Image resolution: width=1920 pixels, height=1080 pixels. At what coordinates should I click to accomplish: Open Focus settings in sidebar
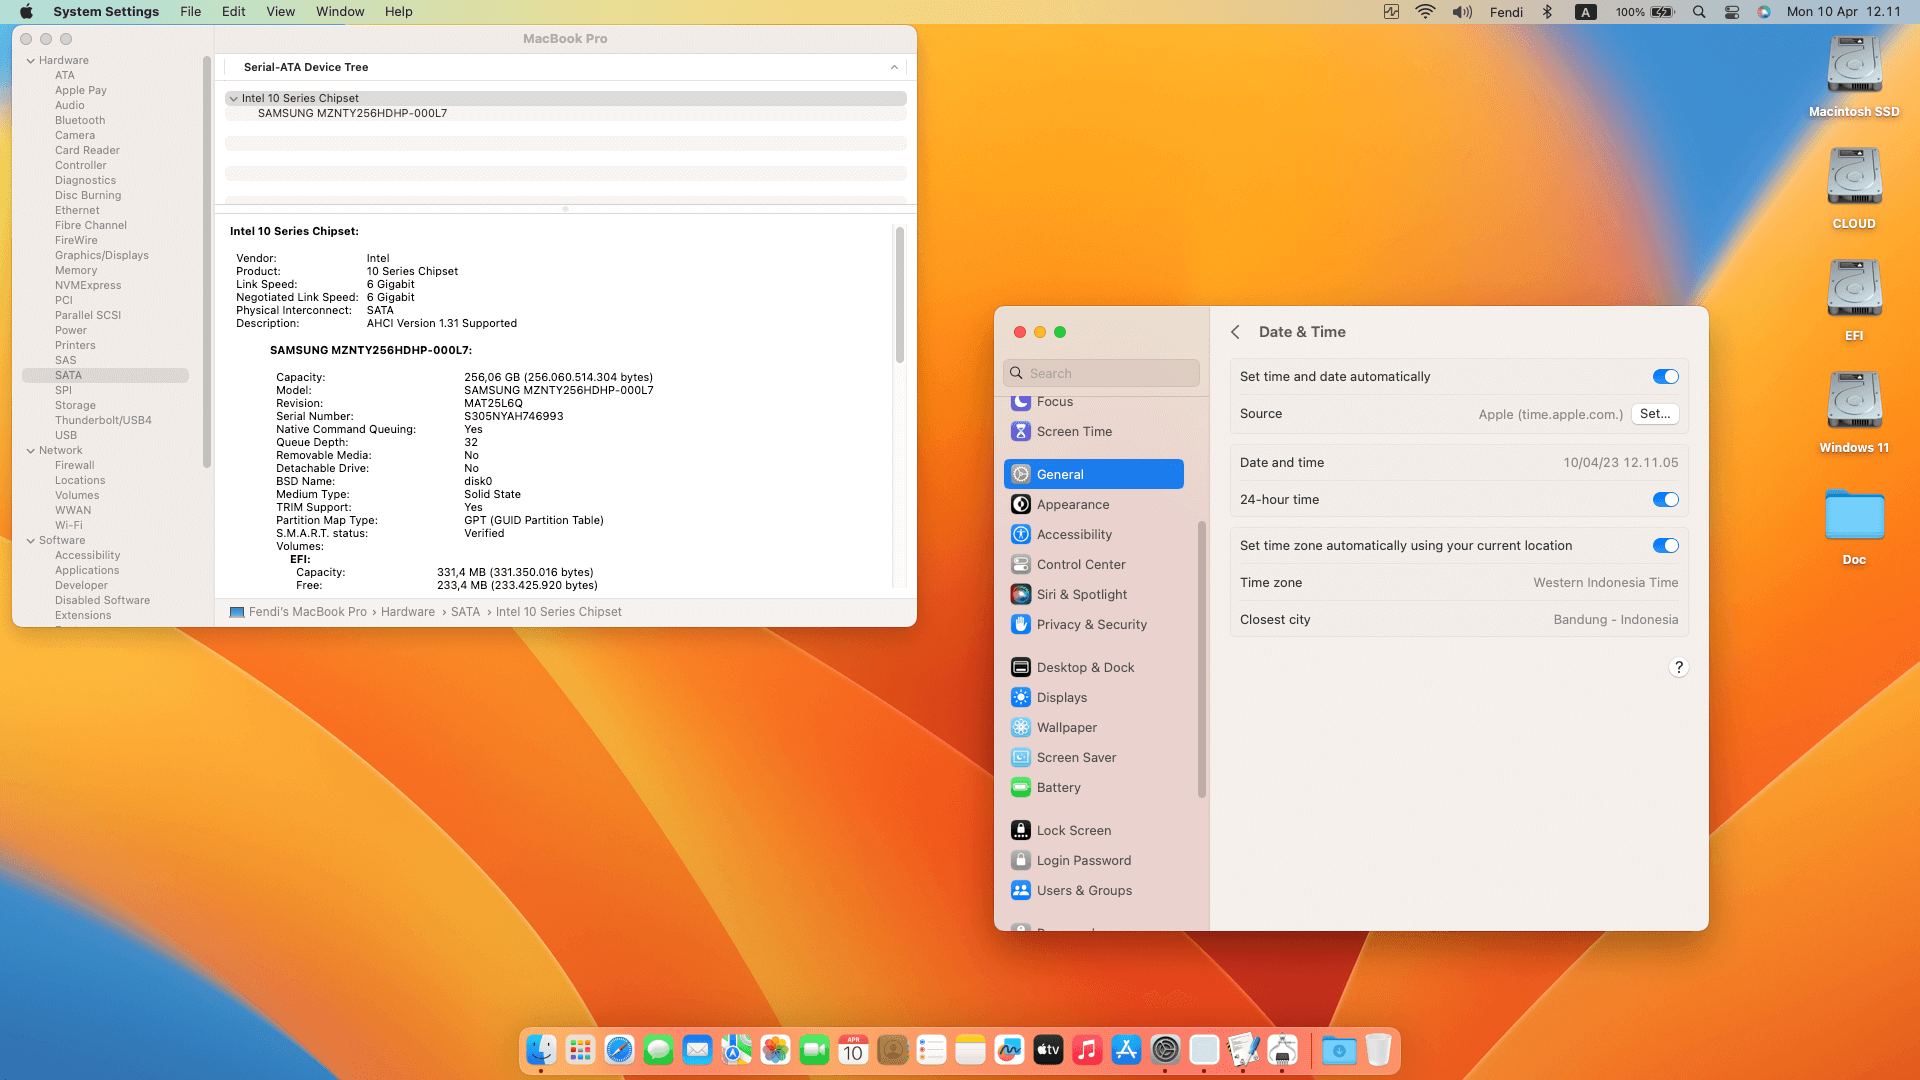(1094, 402)
